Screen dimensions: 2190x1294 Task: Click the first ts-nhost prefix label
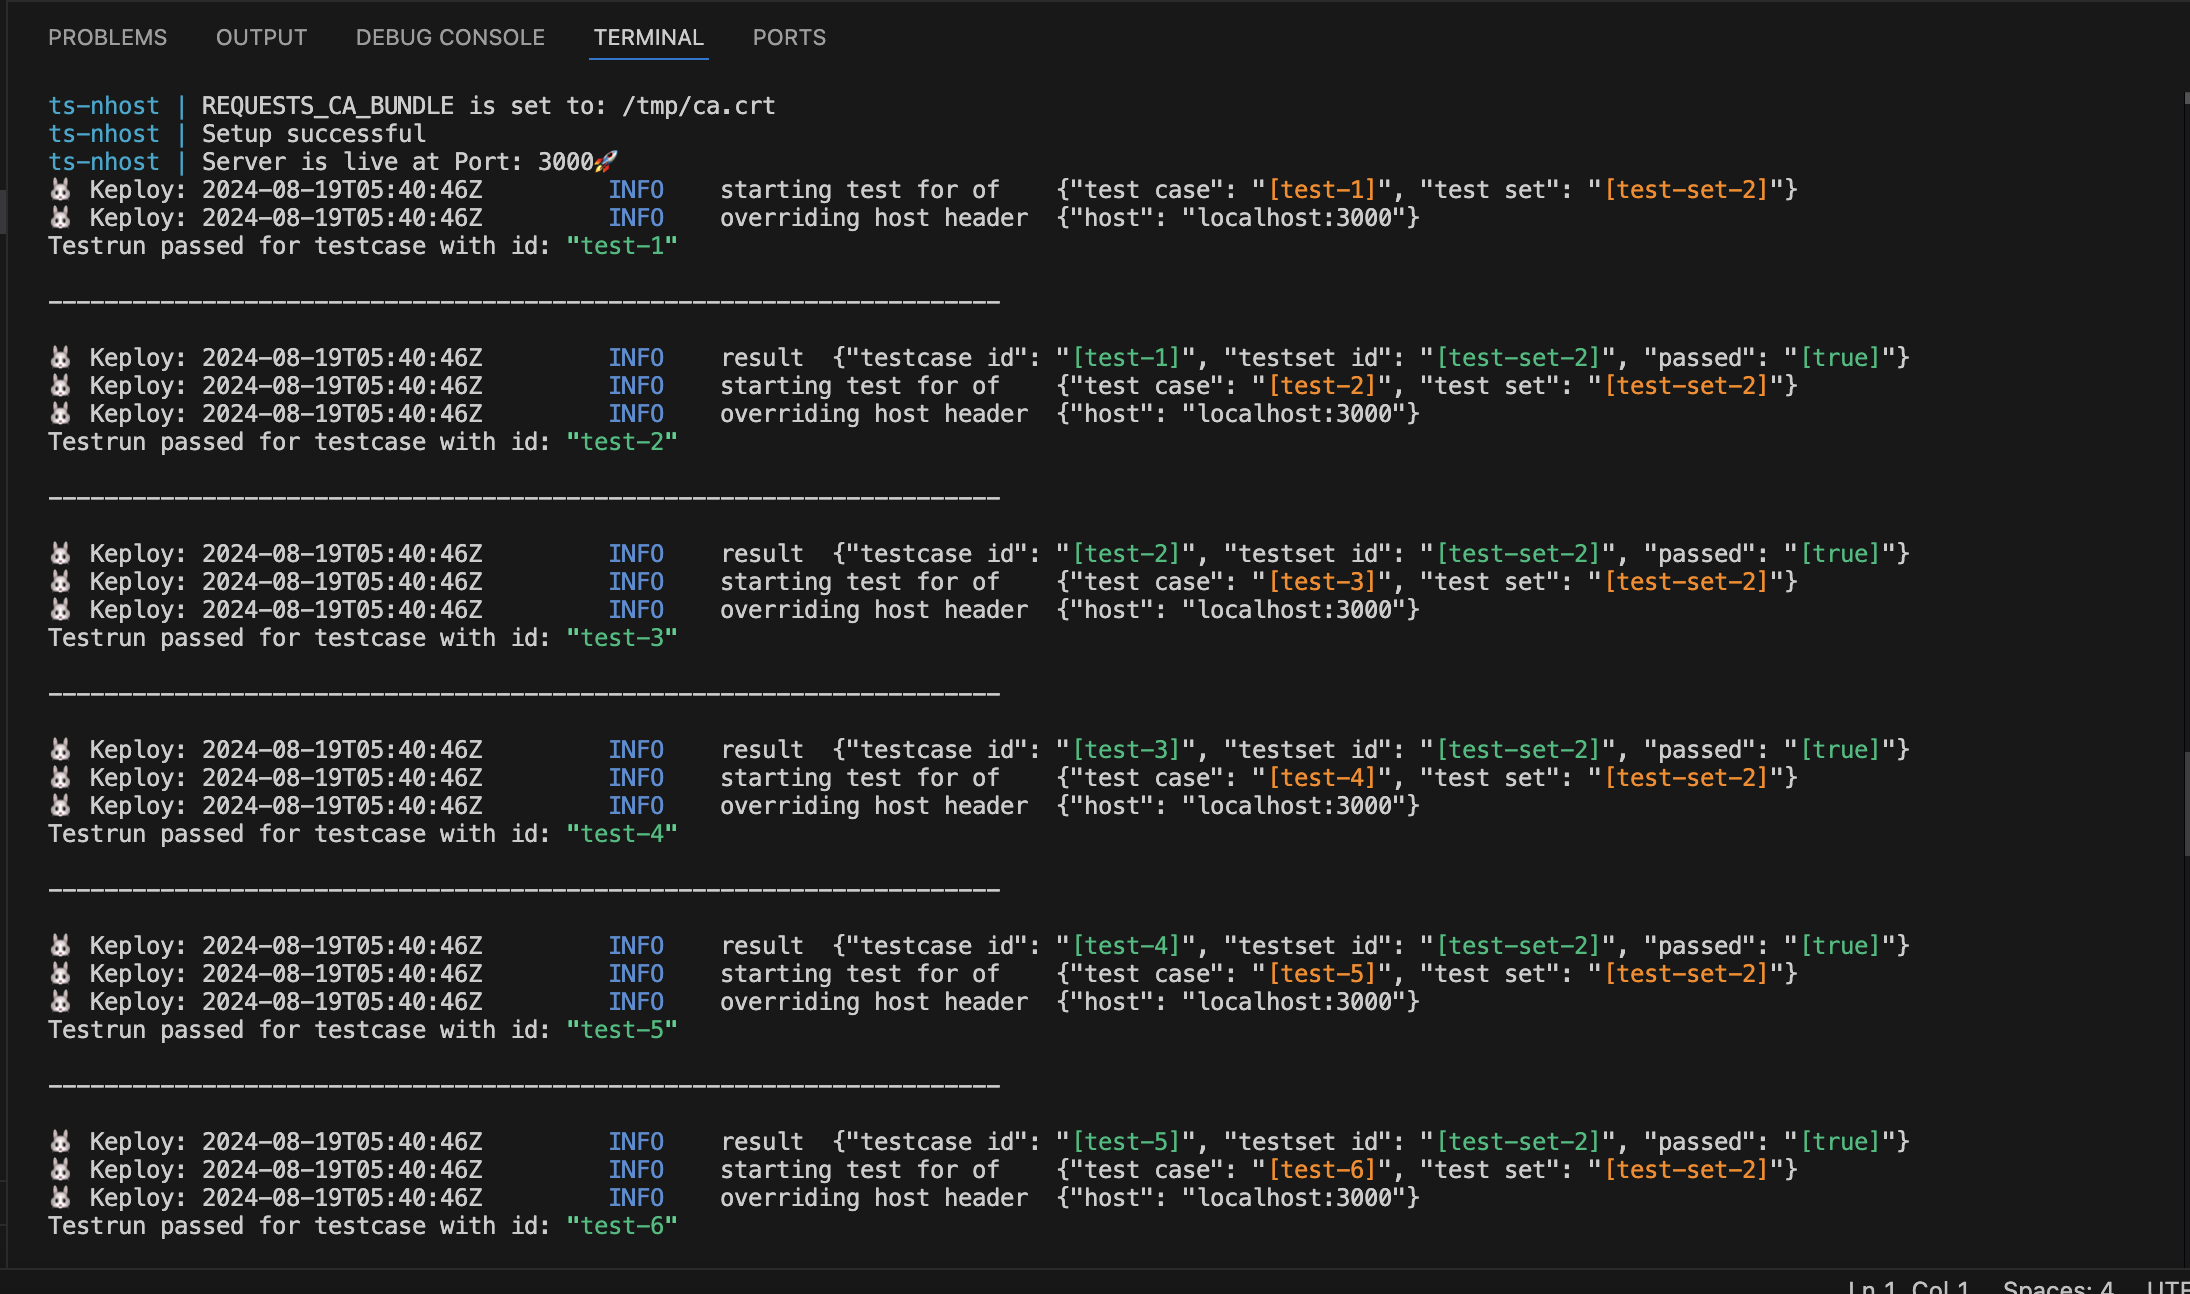pos(104,106)
